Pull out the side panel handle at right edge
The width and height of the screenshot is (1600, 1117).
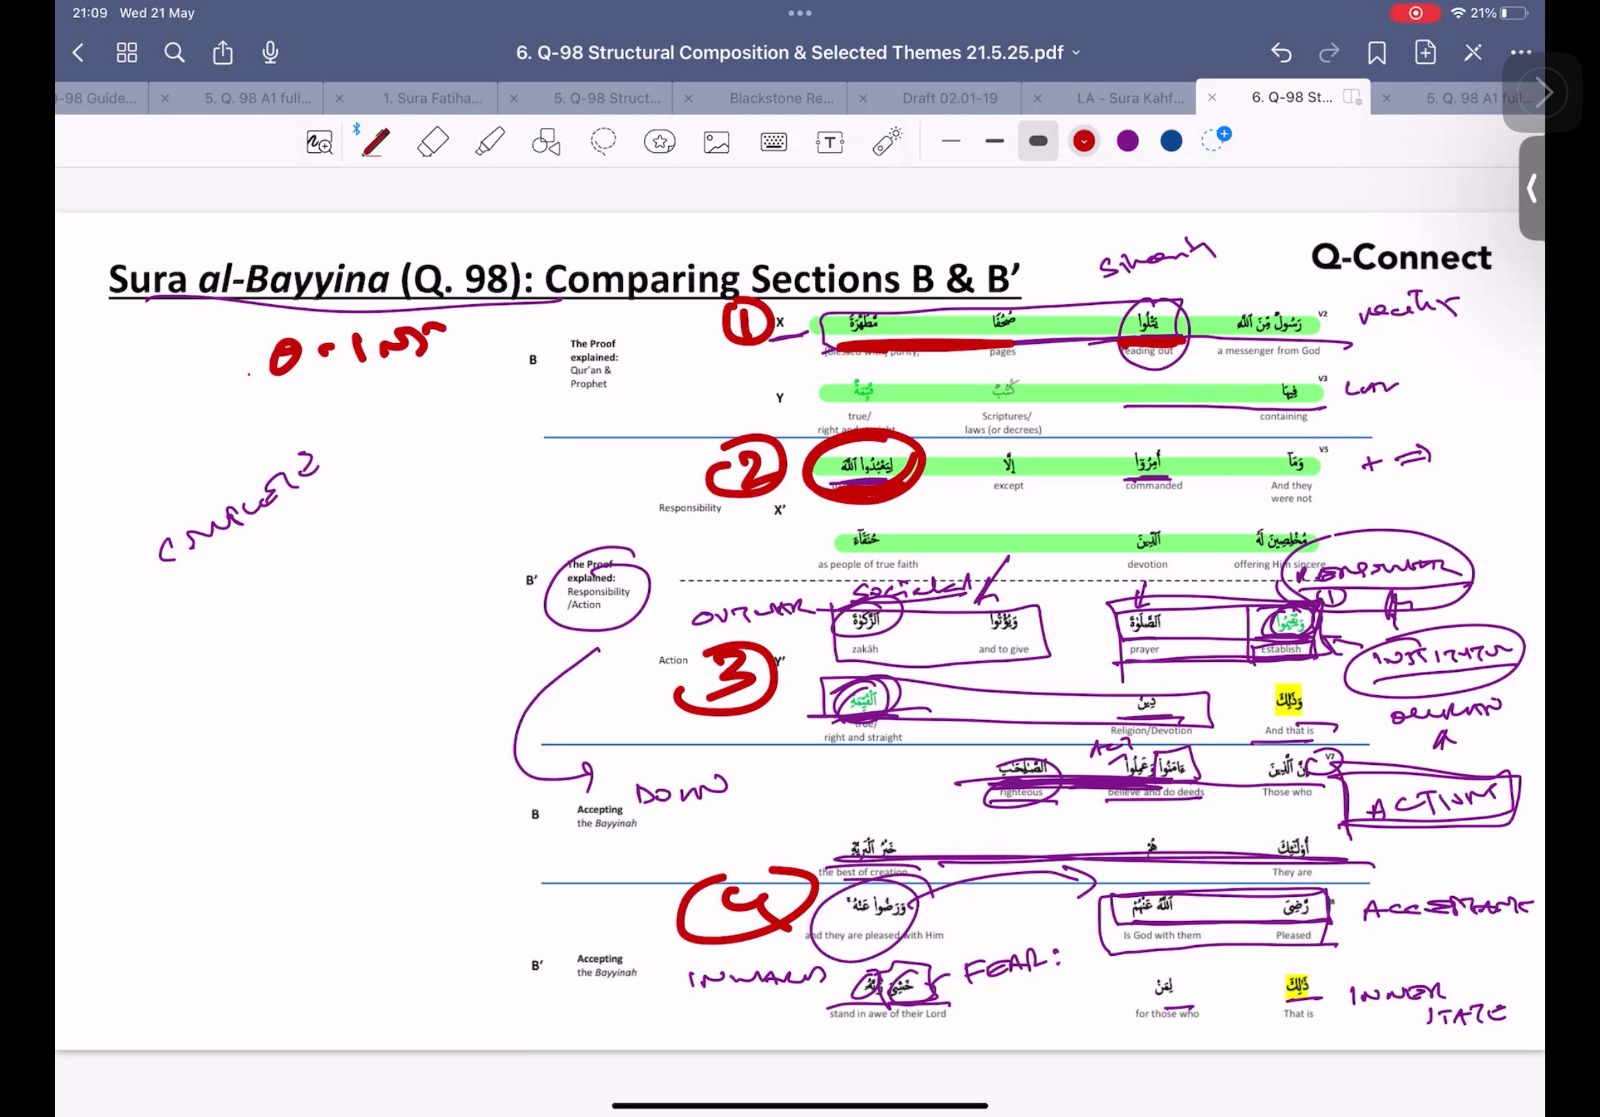pos(1531,188)
